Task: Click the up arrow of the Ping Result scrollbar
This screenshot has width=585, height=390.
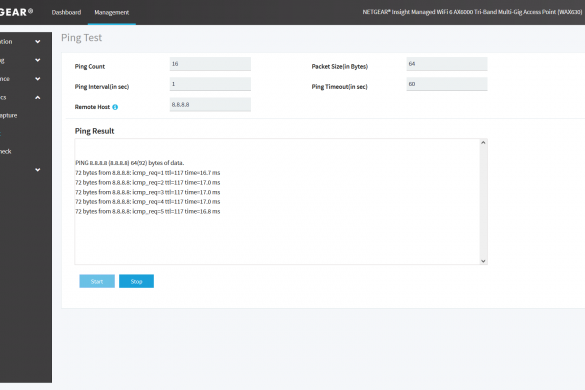Action: point(483,143)
